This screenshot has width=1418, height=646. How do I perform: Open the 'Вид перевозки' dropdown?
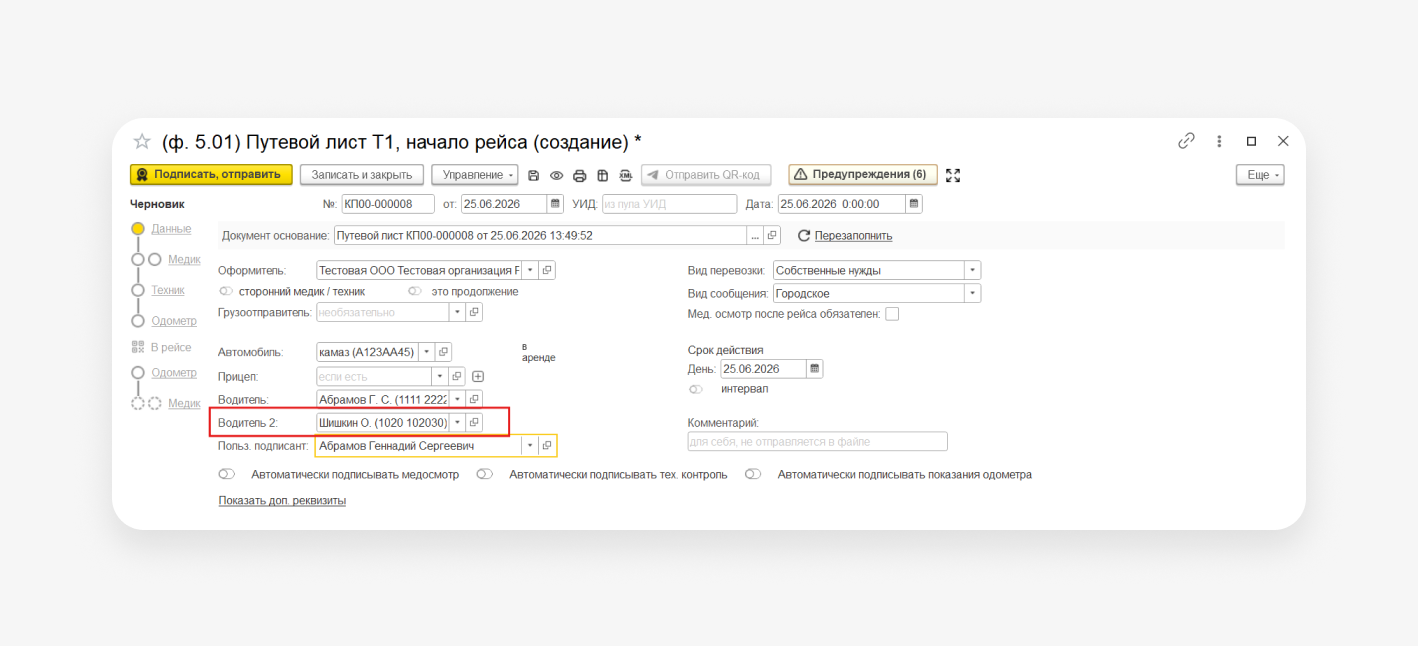pyautogui.click(x=972, y=270)
